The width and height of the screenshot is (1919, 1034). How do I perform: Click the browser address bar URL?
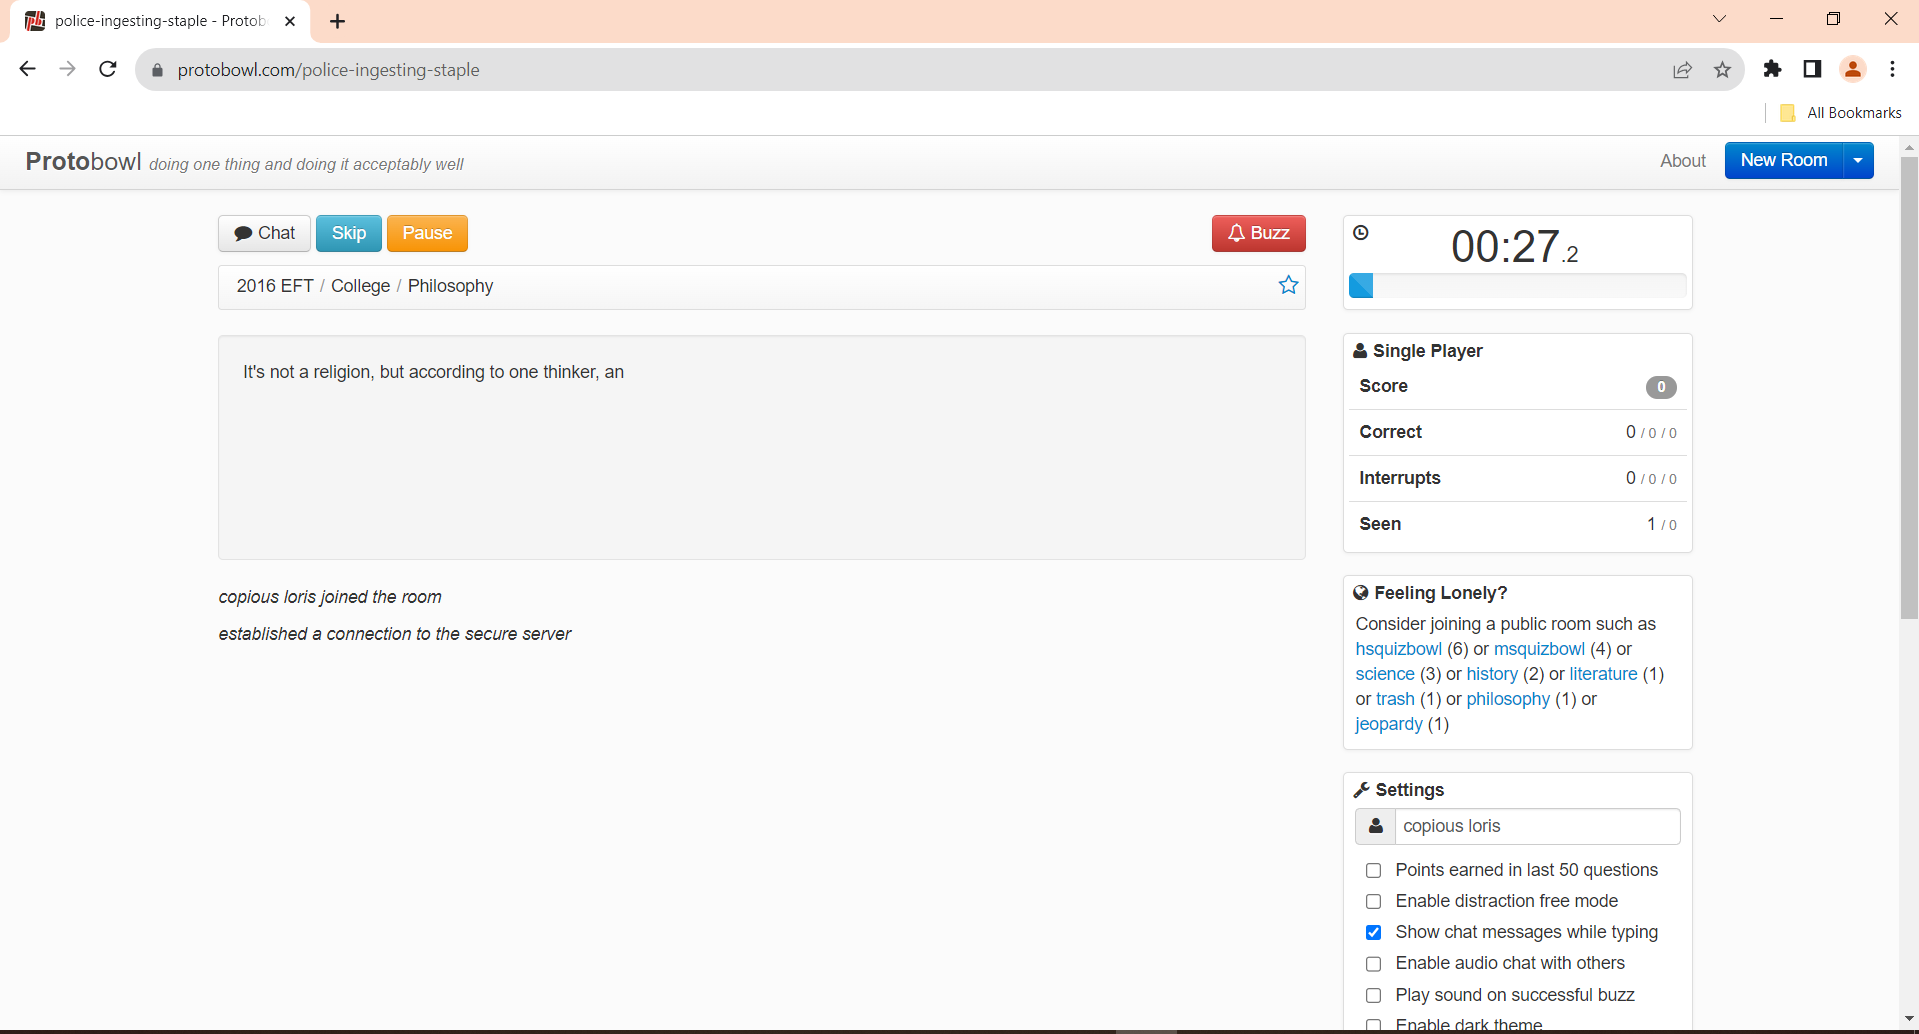pyautogui.click(x=328, y=70)
